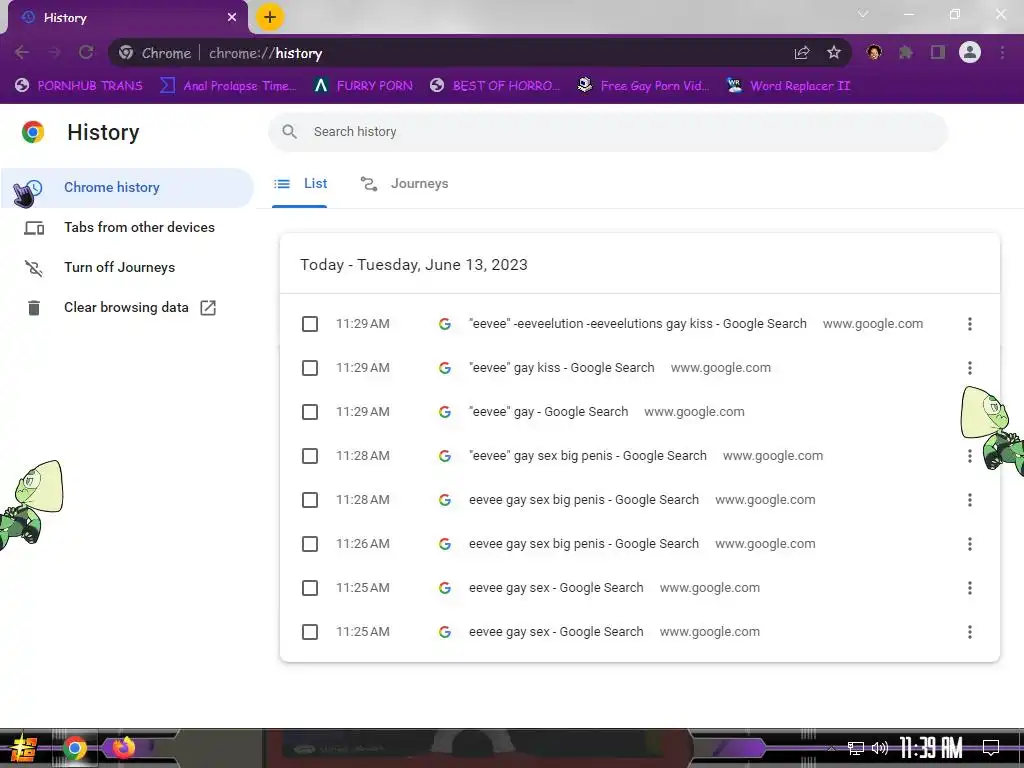Click the Turn off Journeys icon
Viewport: 1024px width, 768px height.
tap(34, 268)
